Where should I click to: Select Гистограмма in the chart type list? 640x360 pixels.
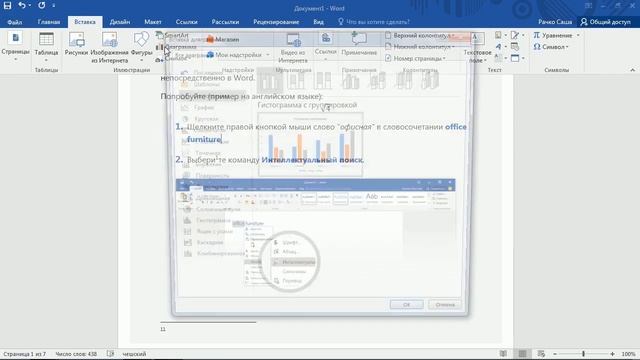click(x=208, y=220)
